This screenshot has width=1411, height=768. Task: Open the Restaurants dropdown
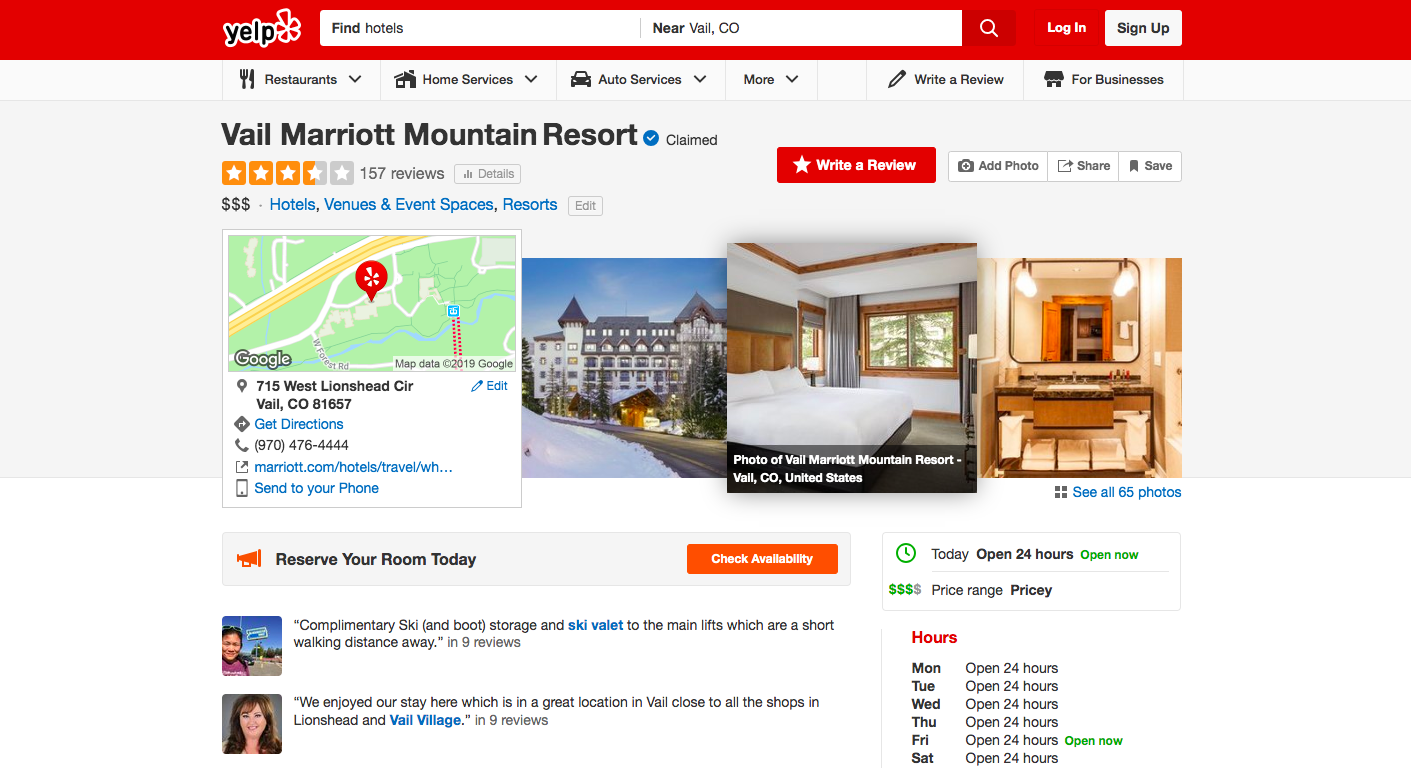tap(301, 79)
